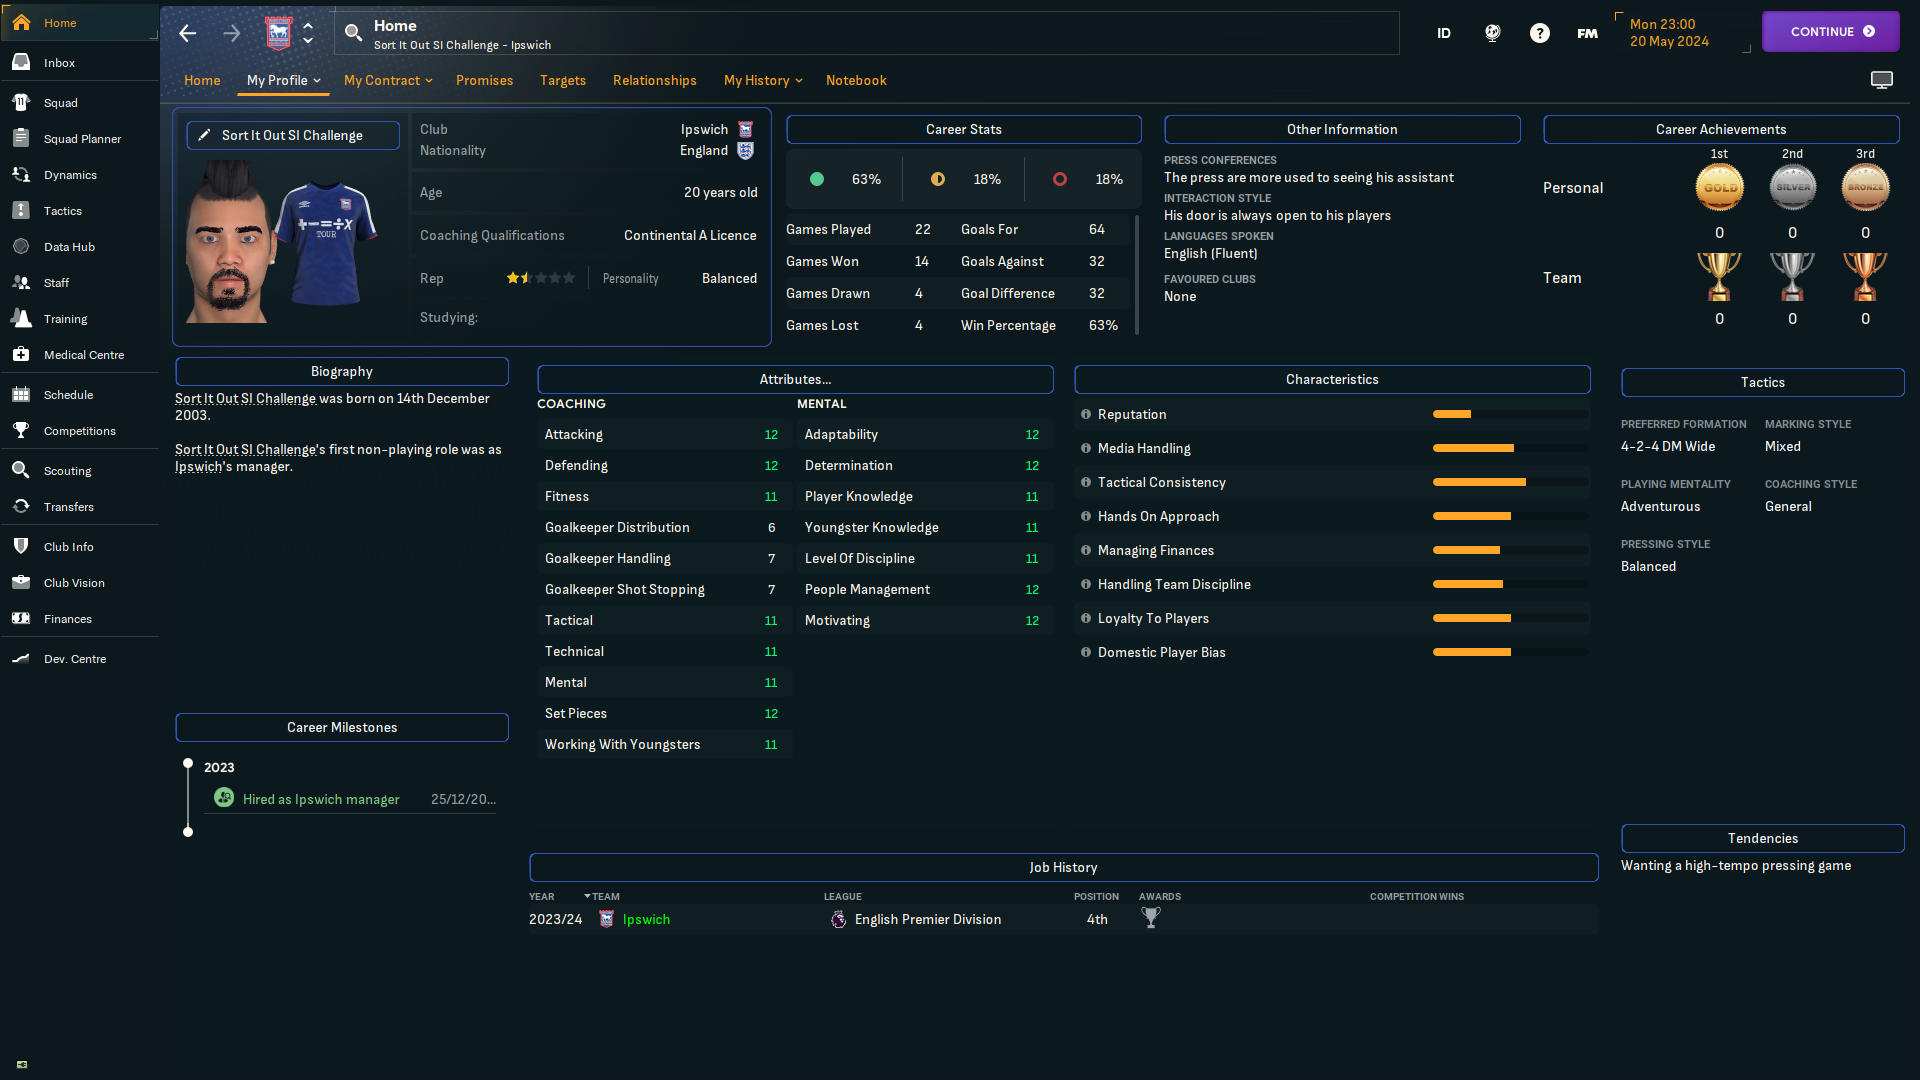Image resolution: width=1920 pixels, height=1080 pixels.
Task: Click the Ipswich club name in profile
Action: 704,129
